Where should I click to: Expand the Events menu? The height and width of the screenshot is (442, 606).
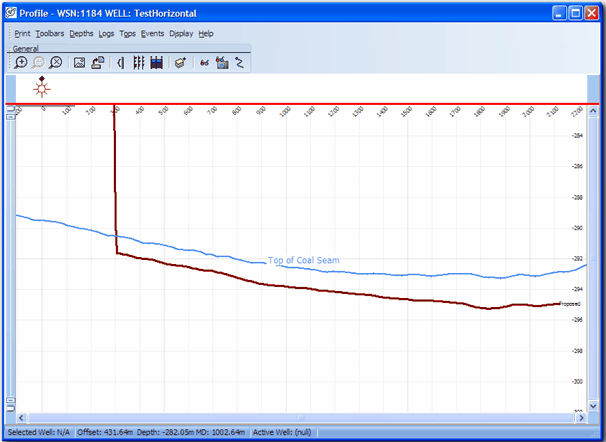tap(152, 33)
